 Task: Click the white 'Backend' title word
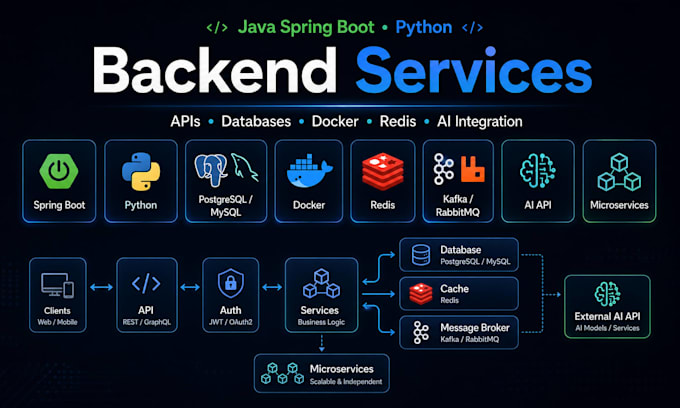[215, 70]
